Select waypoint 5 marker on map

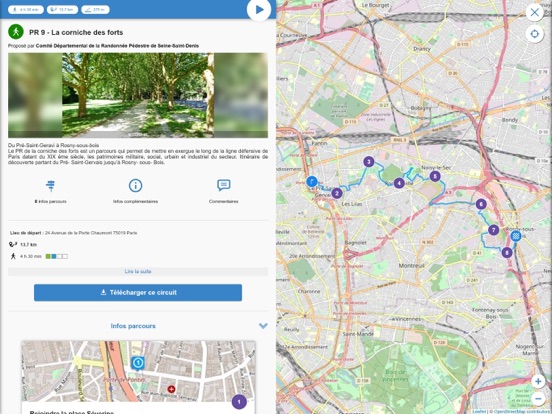[435, 176]
